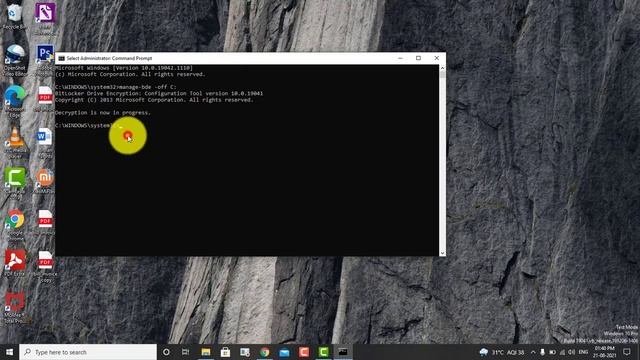
Task: Show hidden system tray icons
Action: [x=533, y=352]
